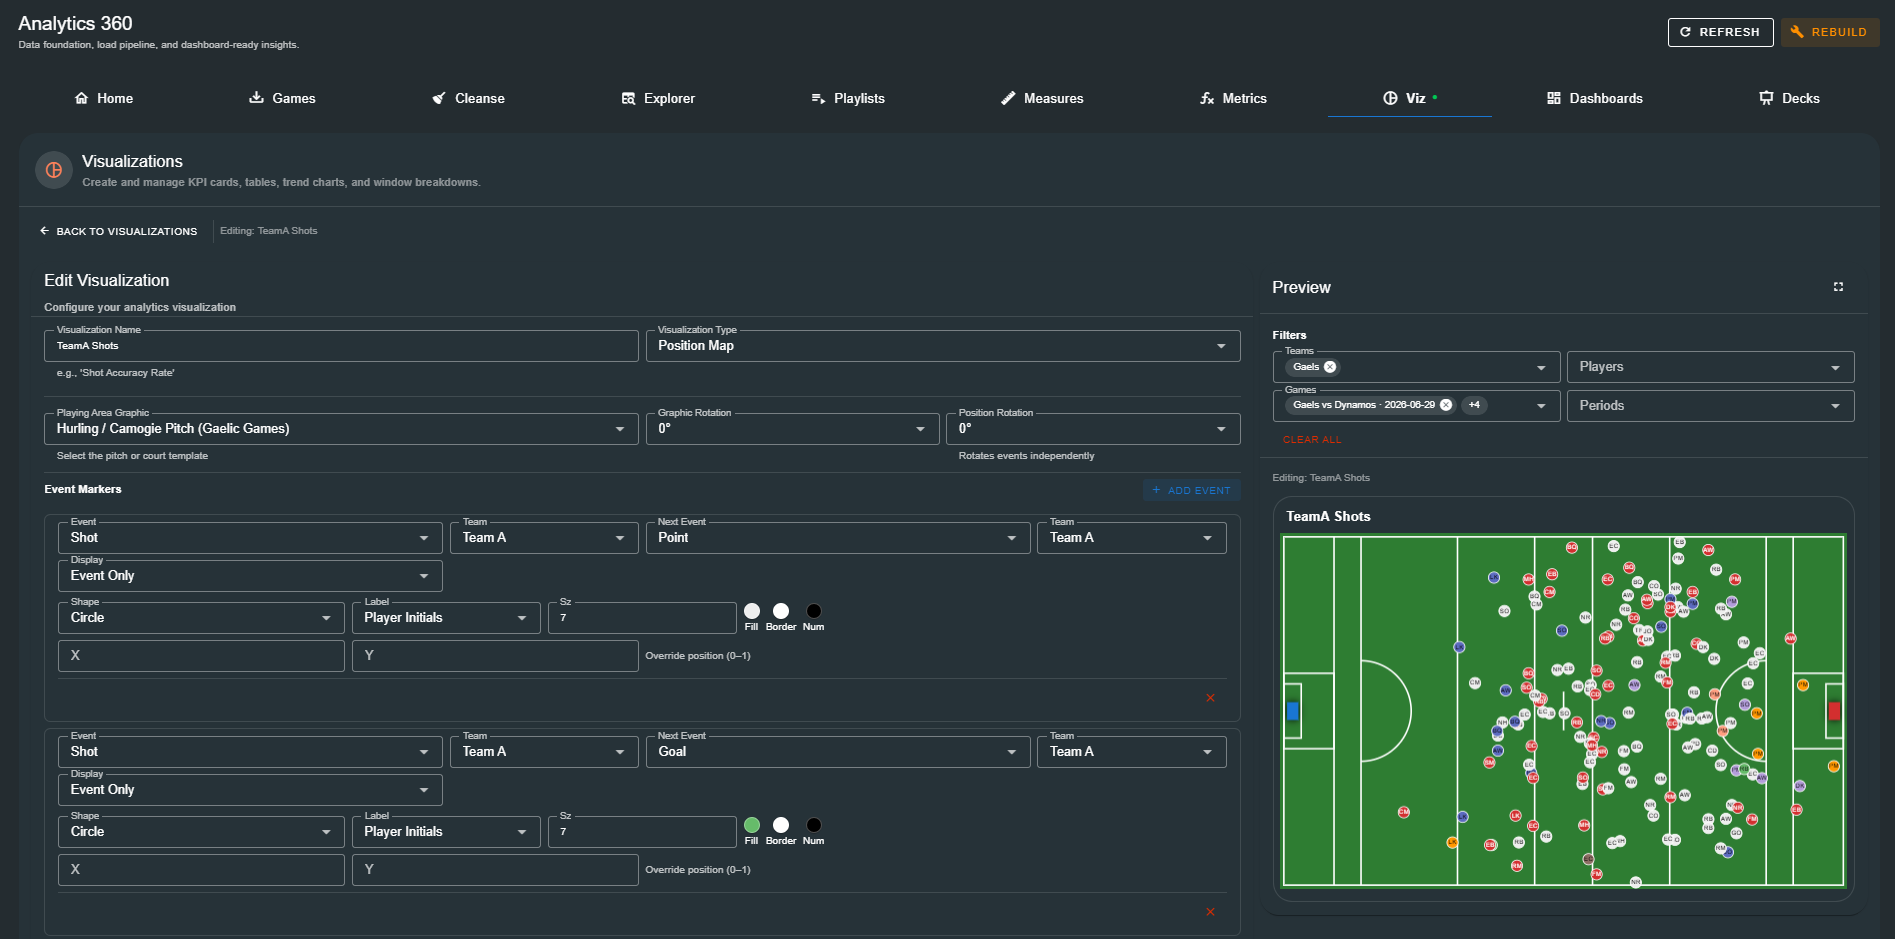Viewport: 1895px width, 939px height.
Task: Click the Sz field of the Goal marker
Action: 642,832
